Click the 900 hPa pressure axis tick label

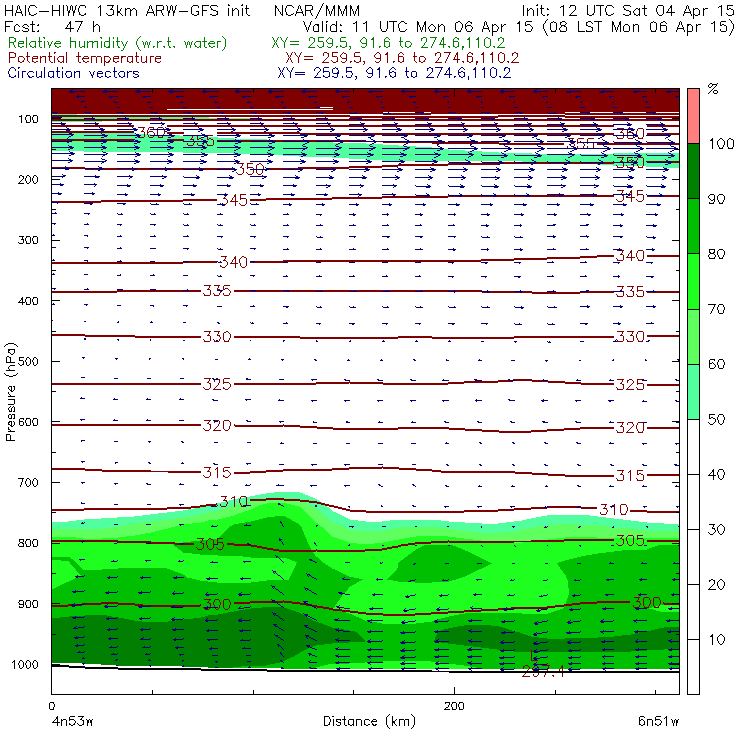coord(28,604)
